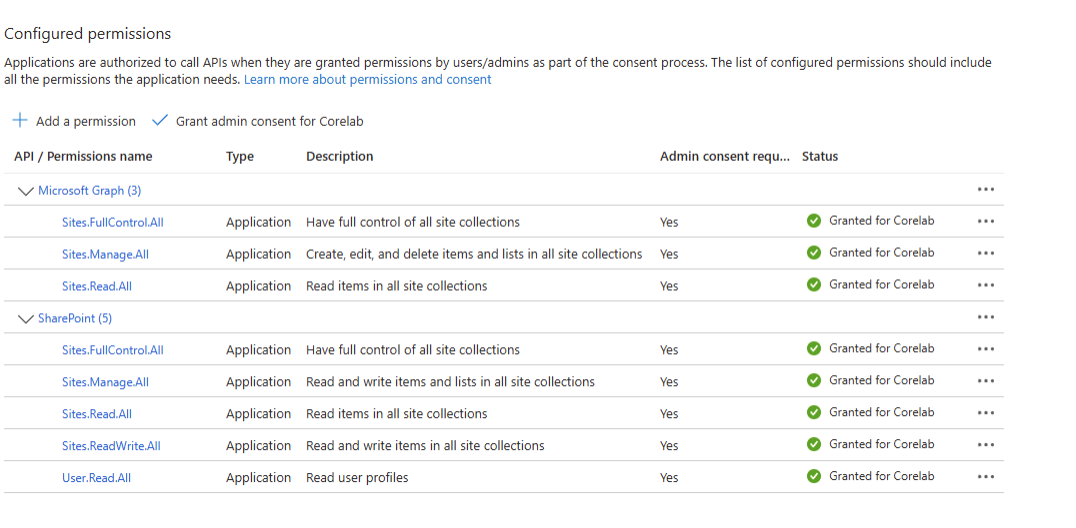The image size is (1076, 528).
Task: Open ellipsis menu for SharePoint group row
Action: tap(986, 318)
